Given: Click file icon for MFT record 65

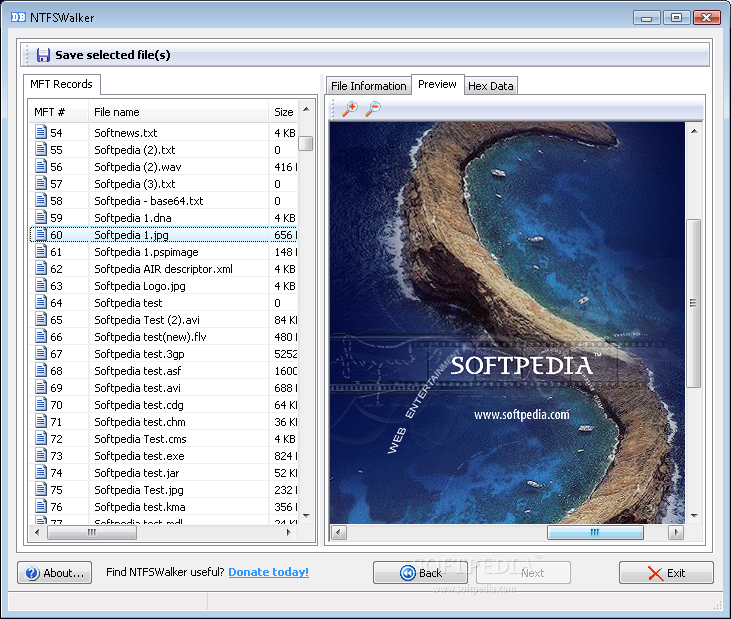Looking at the screenshot, I should pos(41,319).
